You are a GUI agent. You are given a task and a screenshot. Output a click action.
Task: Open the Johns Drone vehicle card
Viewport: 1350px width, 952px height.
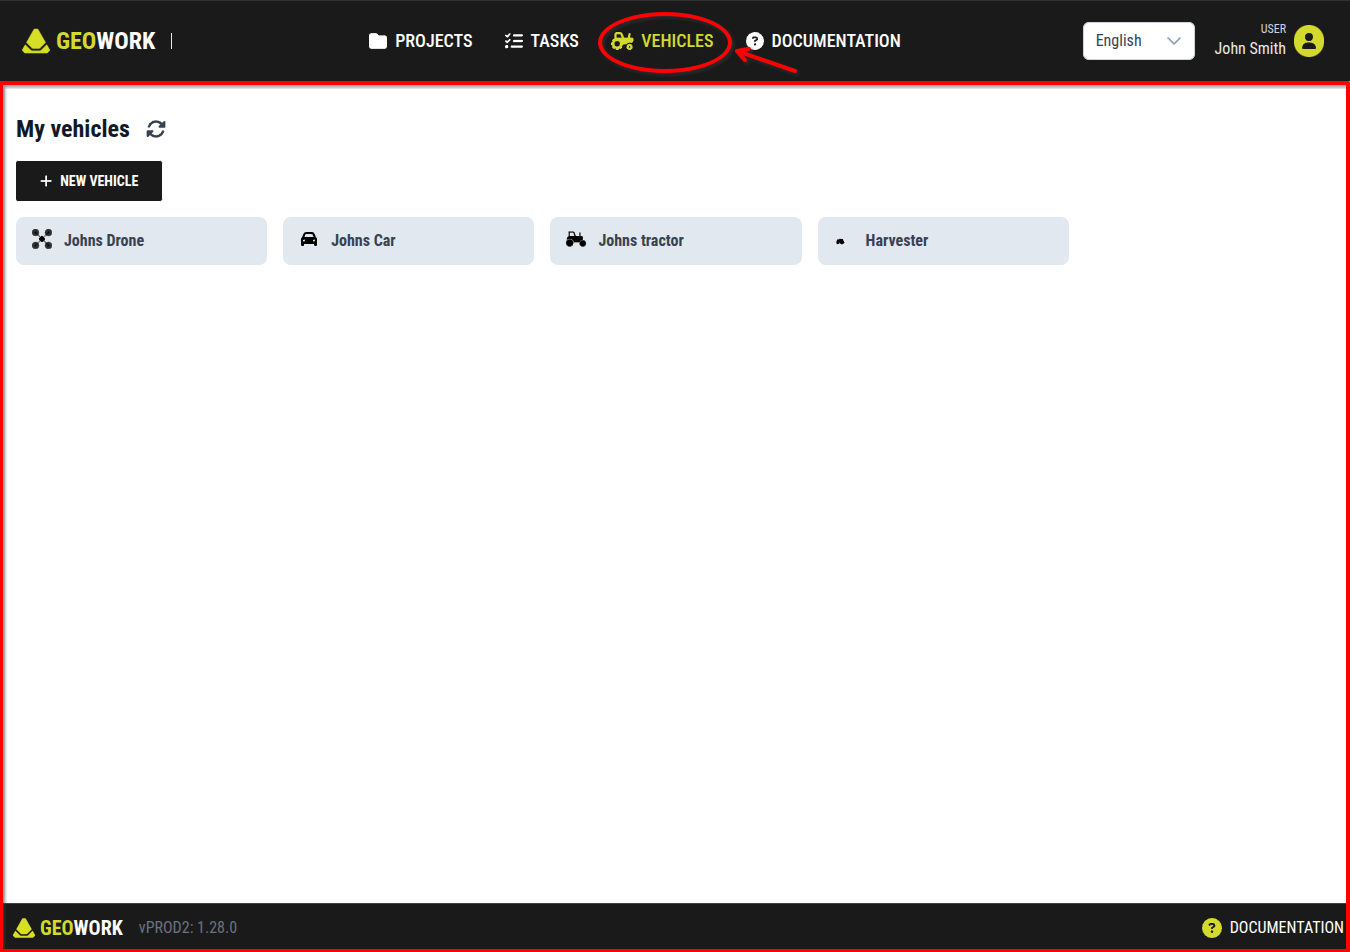[x=141, y=241]
